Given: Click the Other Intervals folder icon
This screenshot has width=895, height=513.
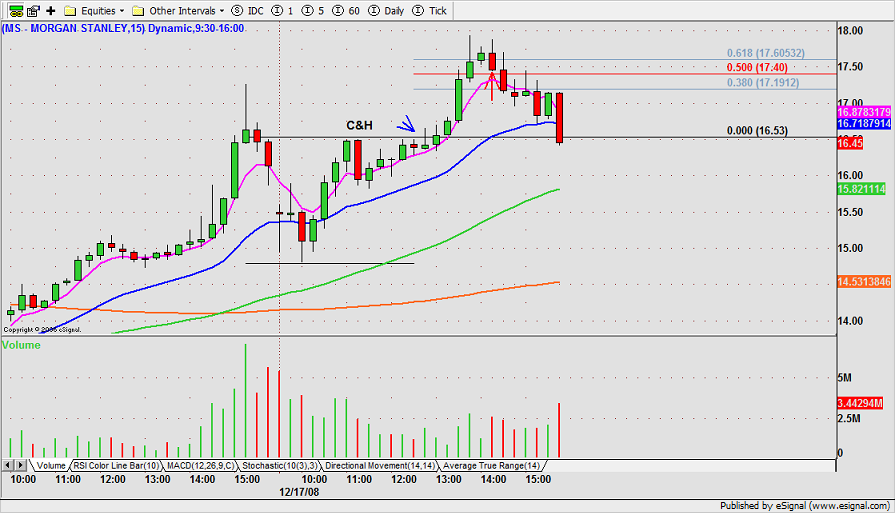Looking at the screenshot, I should [x=138, y=11].
